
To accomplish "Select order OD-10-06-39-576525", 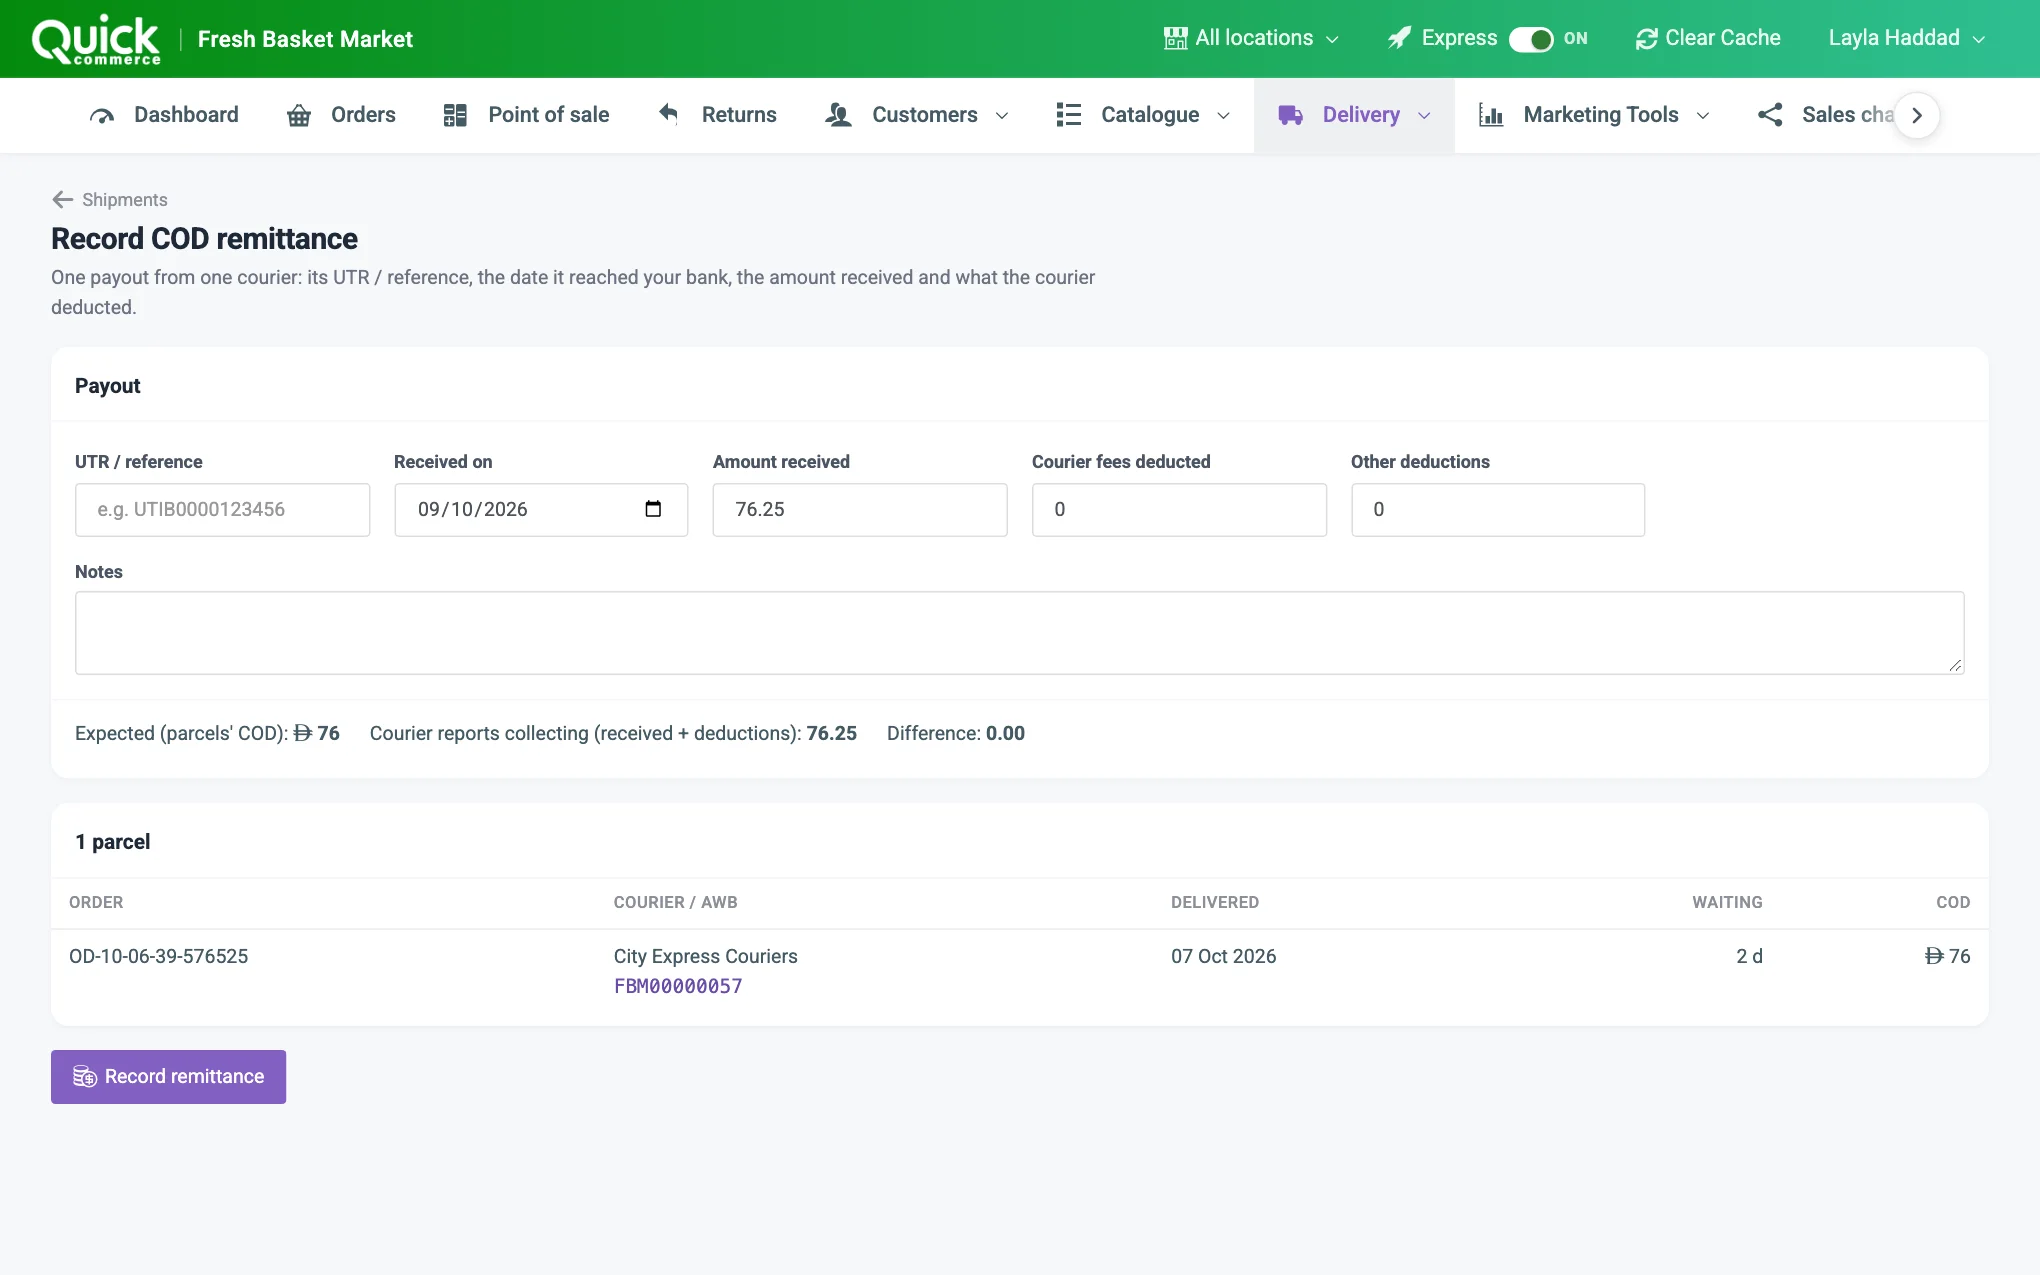I will (x=159, y=956).
